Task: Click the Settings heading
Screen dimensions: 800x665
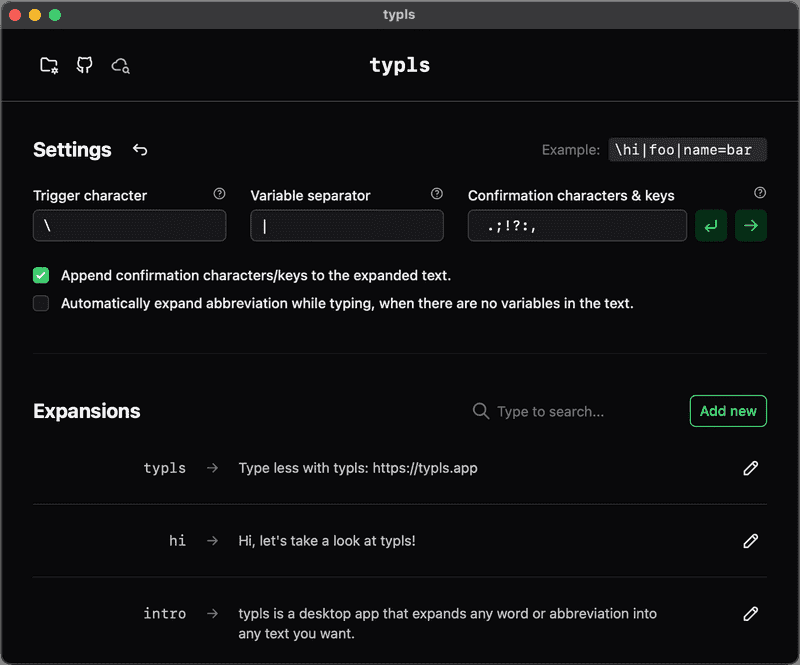Action: coord(72,150)
